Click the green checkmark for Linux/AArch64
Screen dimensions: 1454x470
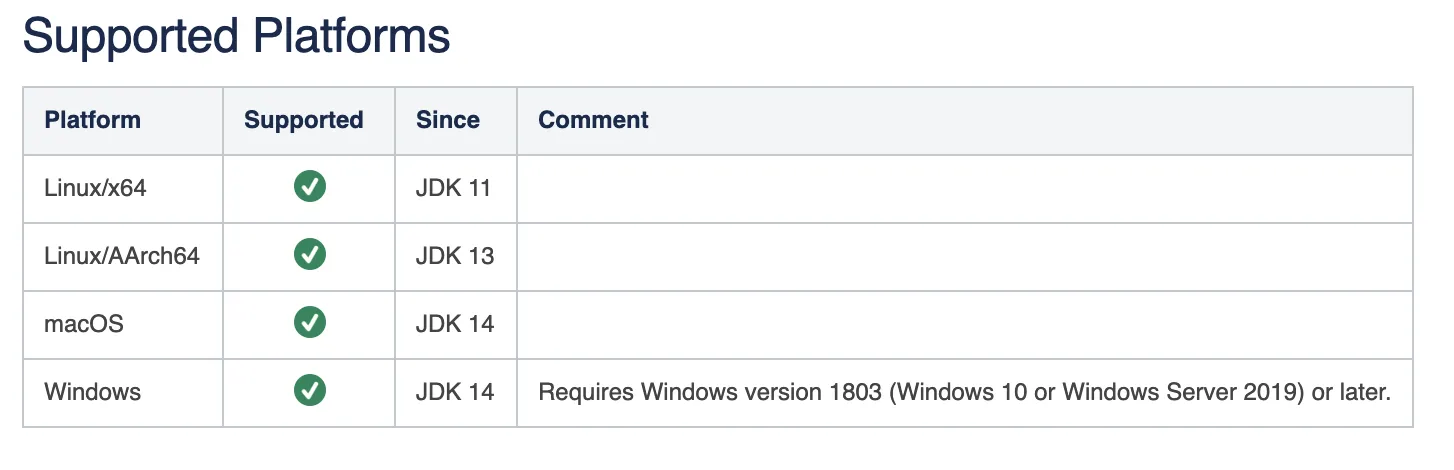point(309,255)
